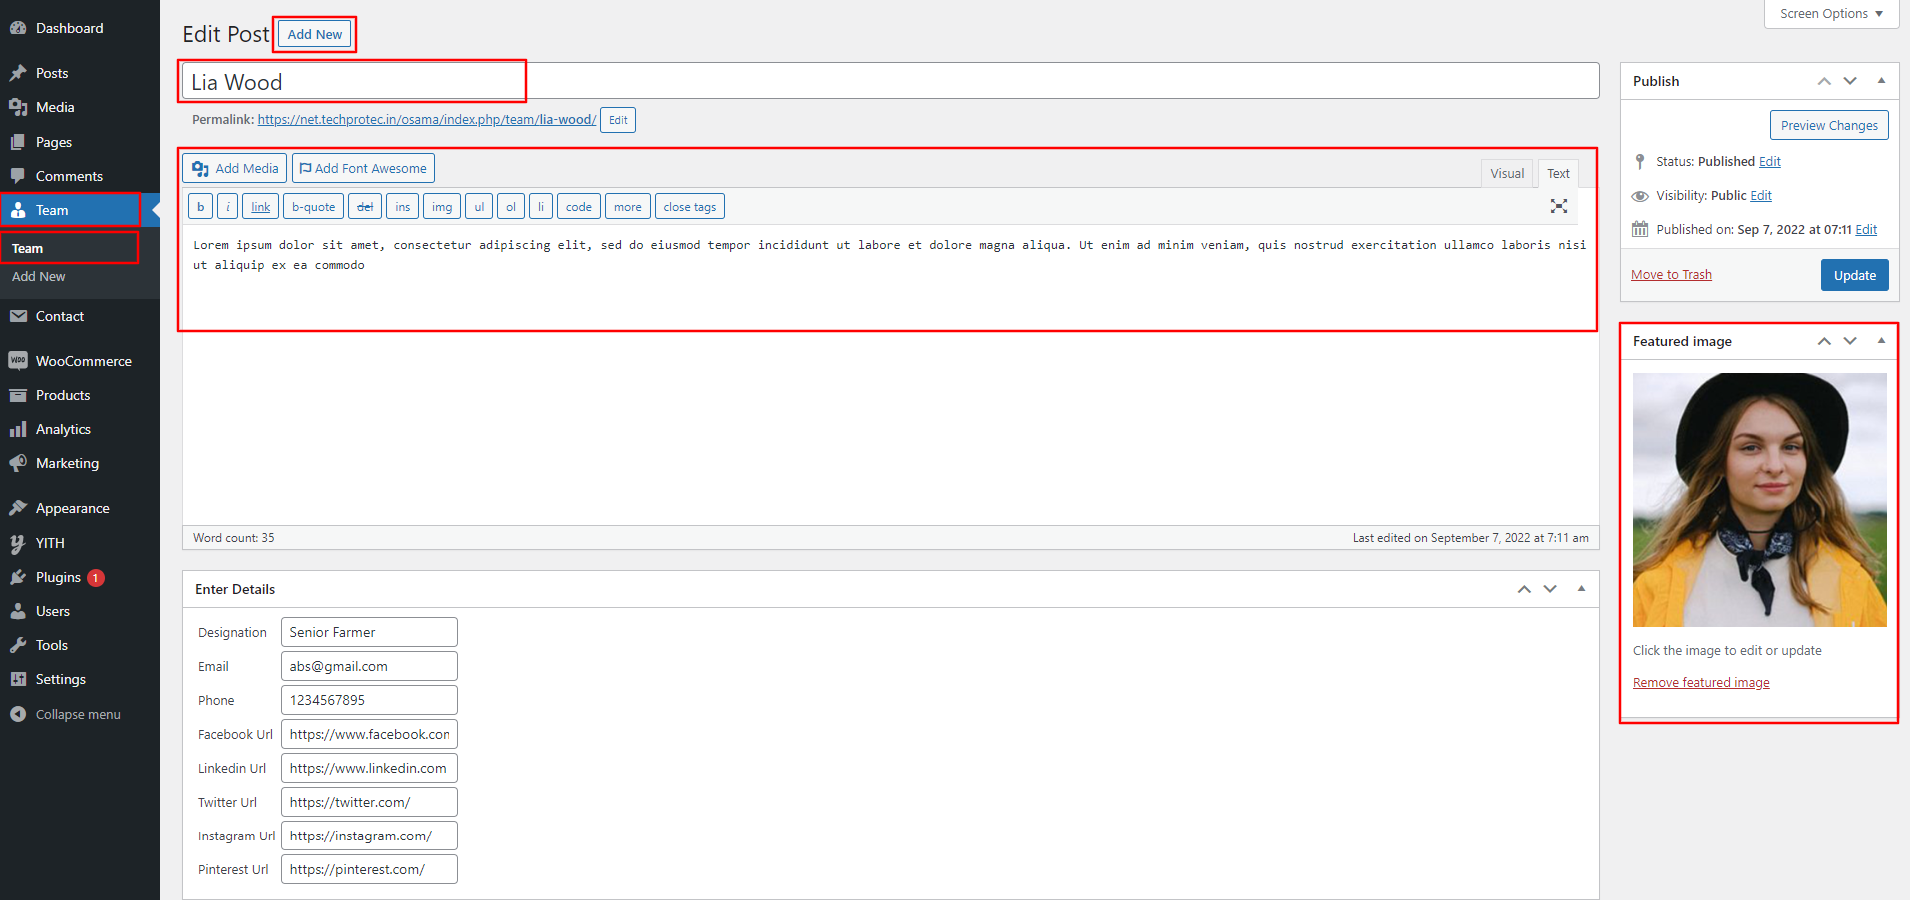Screen dimensions: 1910x900
Task: Click the Marketing megaphone icon
Action: click(18, 463)
